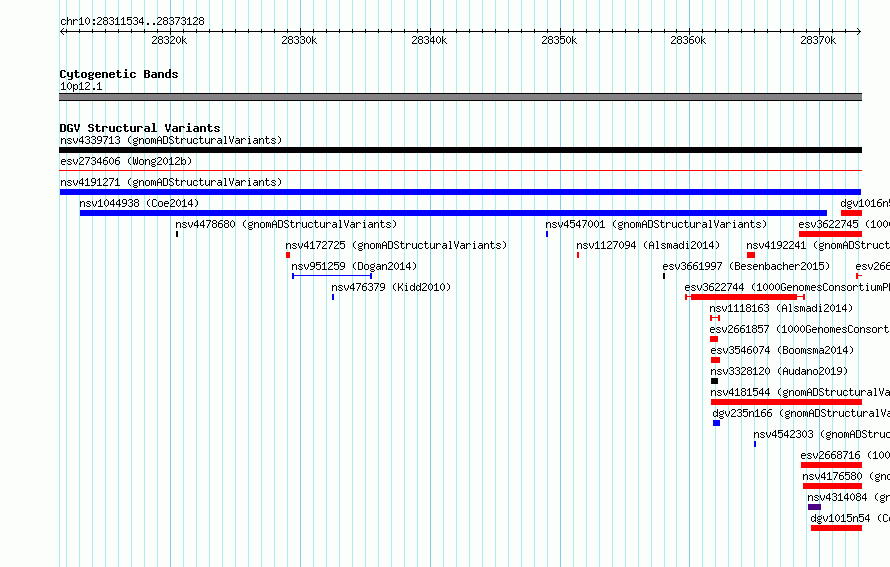Click the 28320k ruler tick label
The height and width of the screenshot is (567, 890).
[x=169, y=40]
